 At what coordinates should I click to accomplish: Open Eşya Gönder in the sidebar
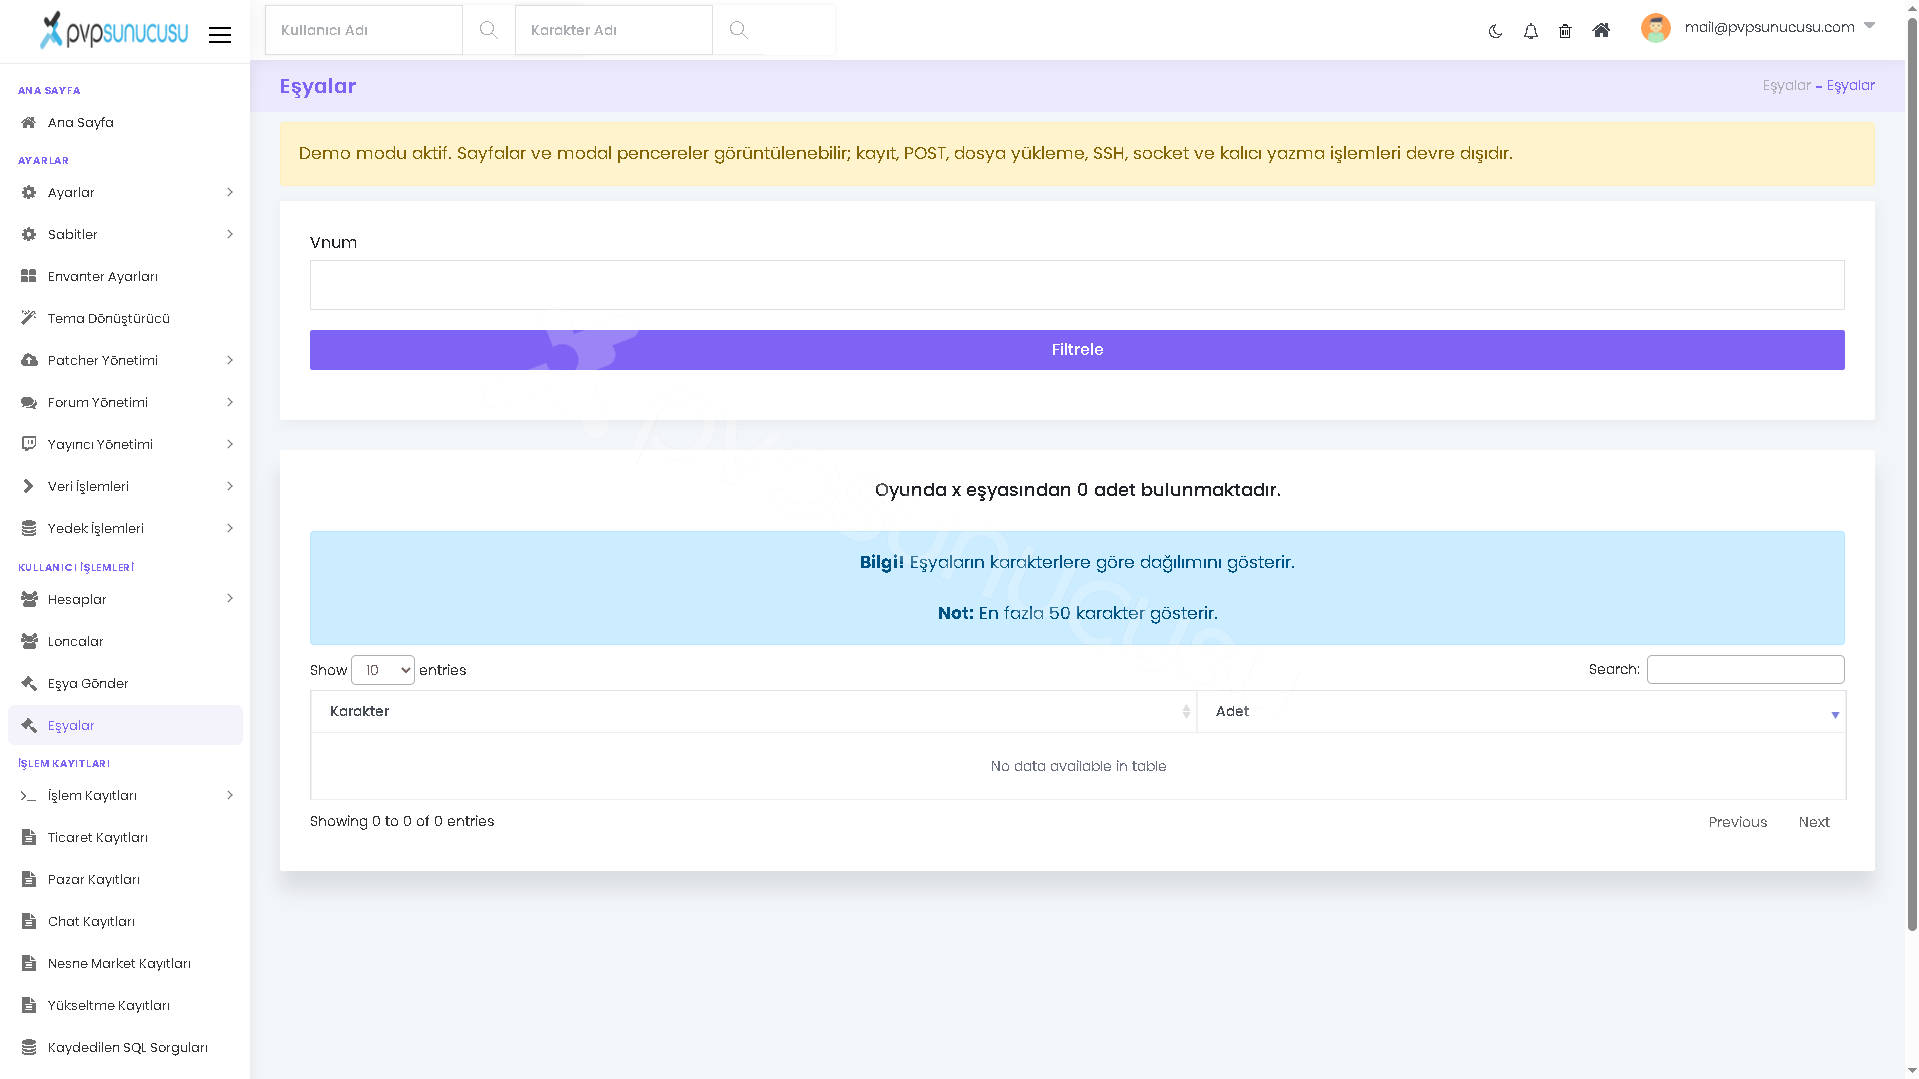coord(125,683)
